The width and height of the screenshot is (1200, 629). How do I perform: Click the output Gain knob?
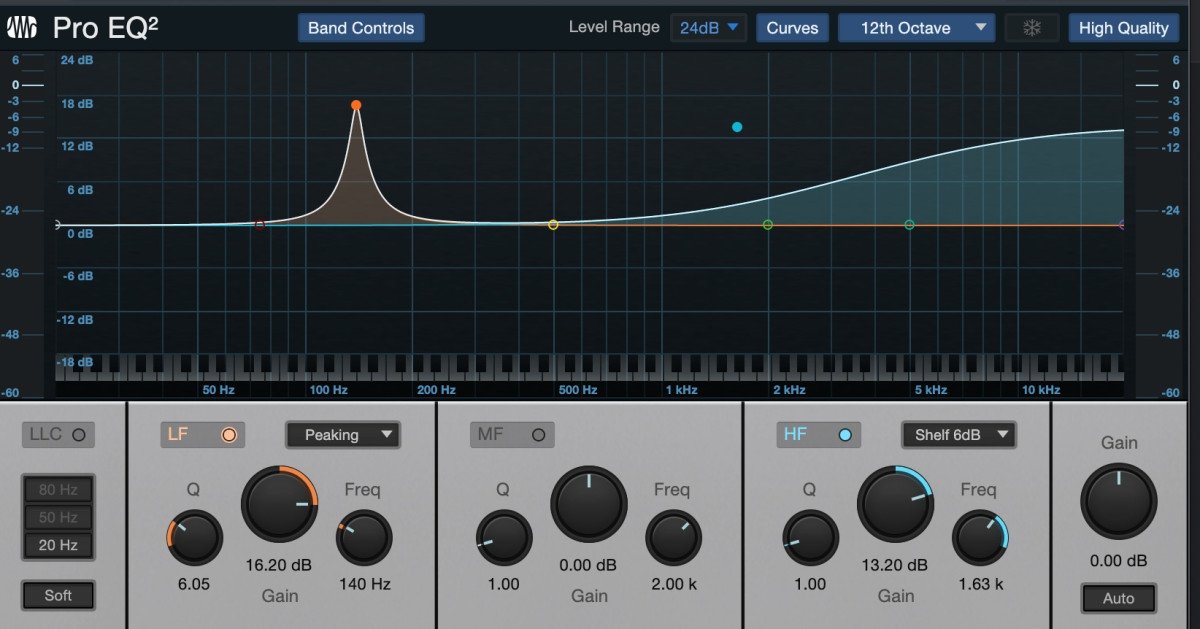pyautogui.click(x=1119, y=502)
